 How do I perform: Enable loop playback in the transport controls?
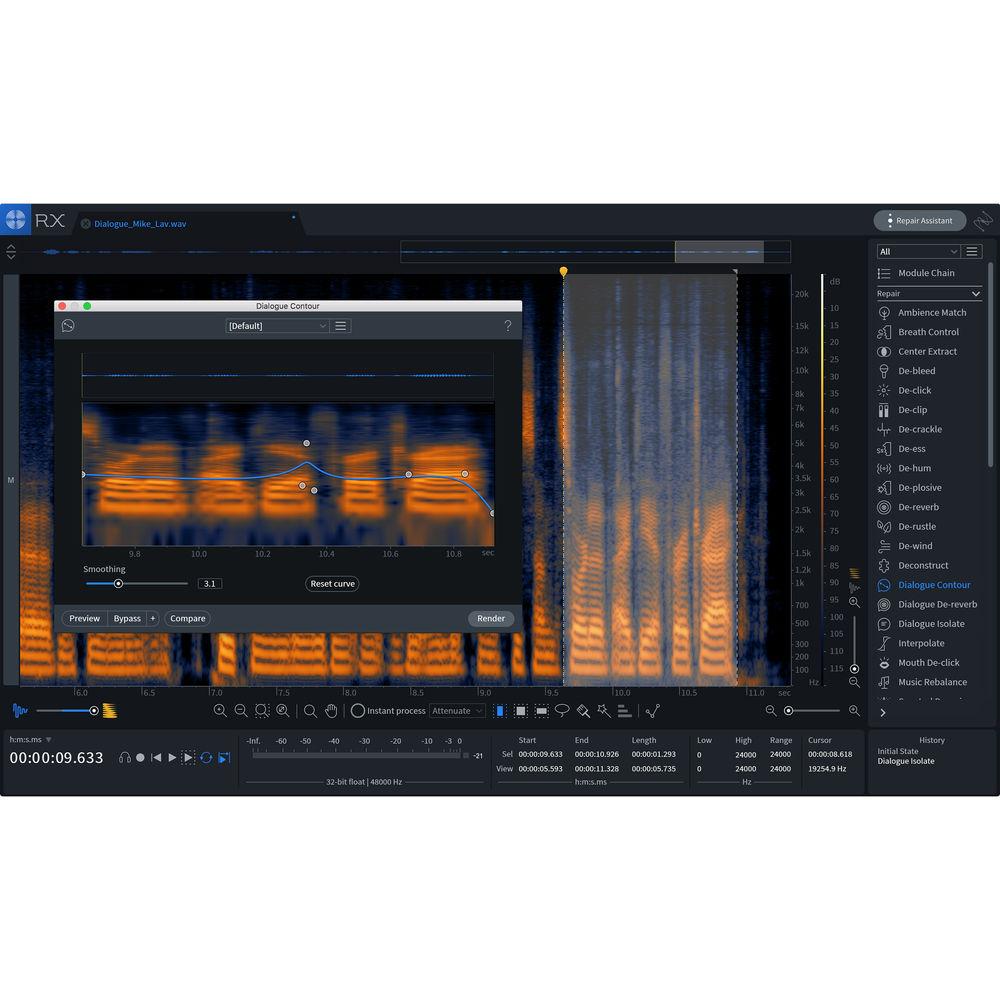coord(206,758)
